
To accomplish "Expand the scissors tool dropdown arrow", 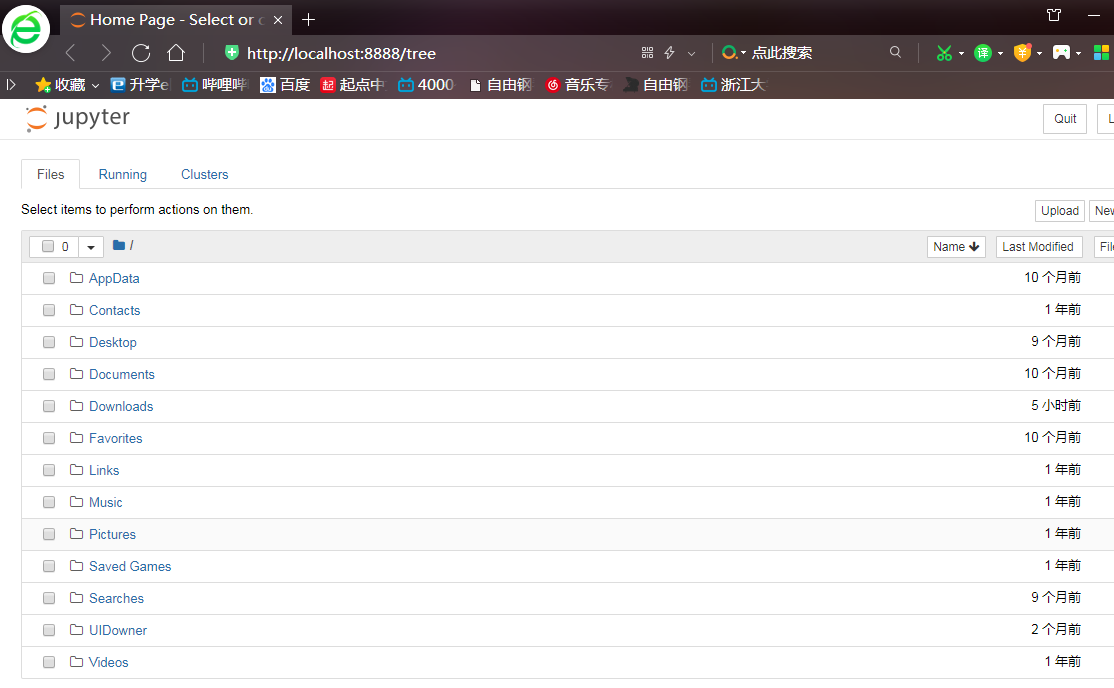I will point(961,53).
